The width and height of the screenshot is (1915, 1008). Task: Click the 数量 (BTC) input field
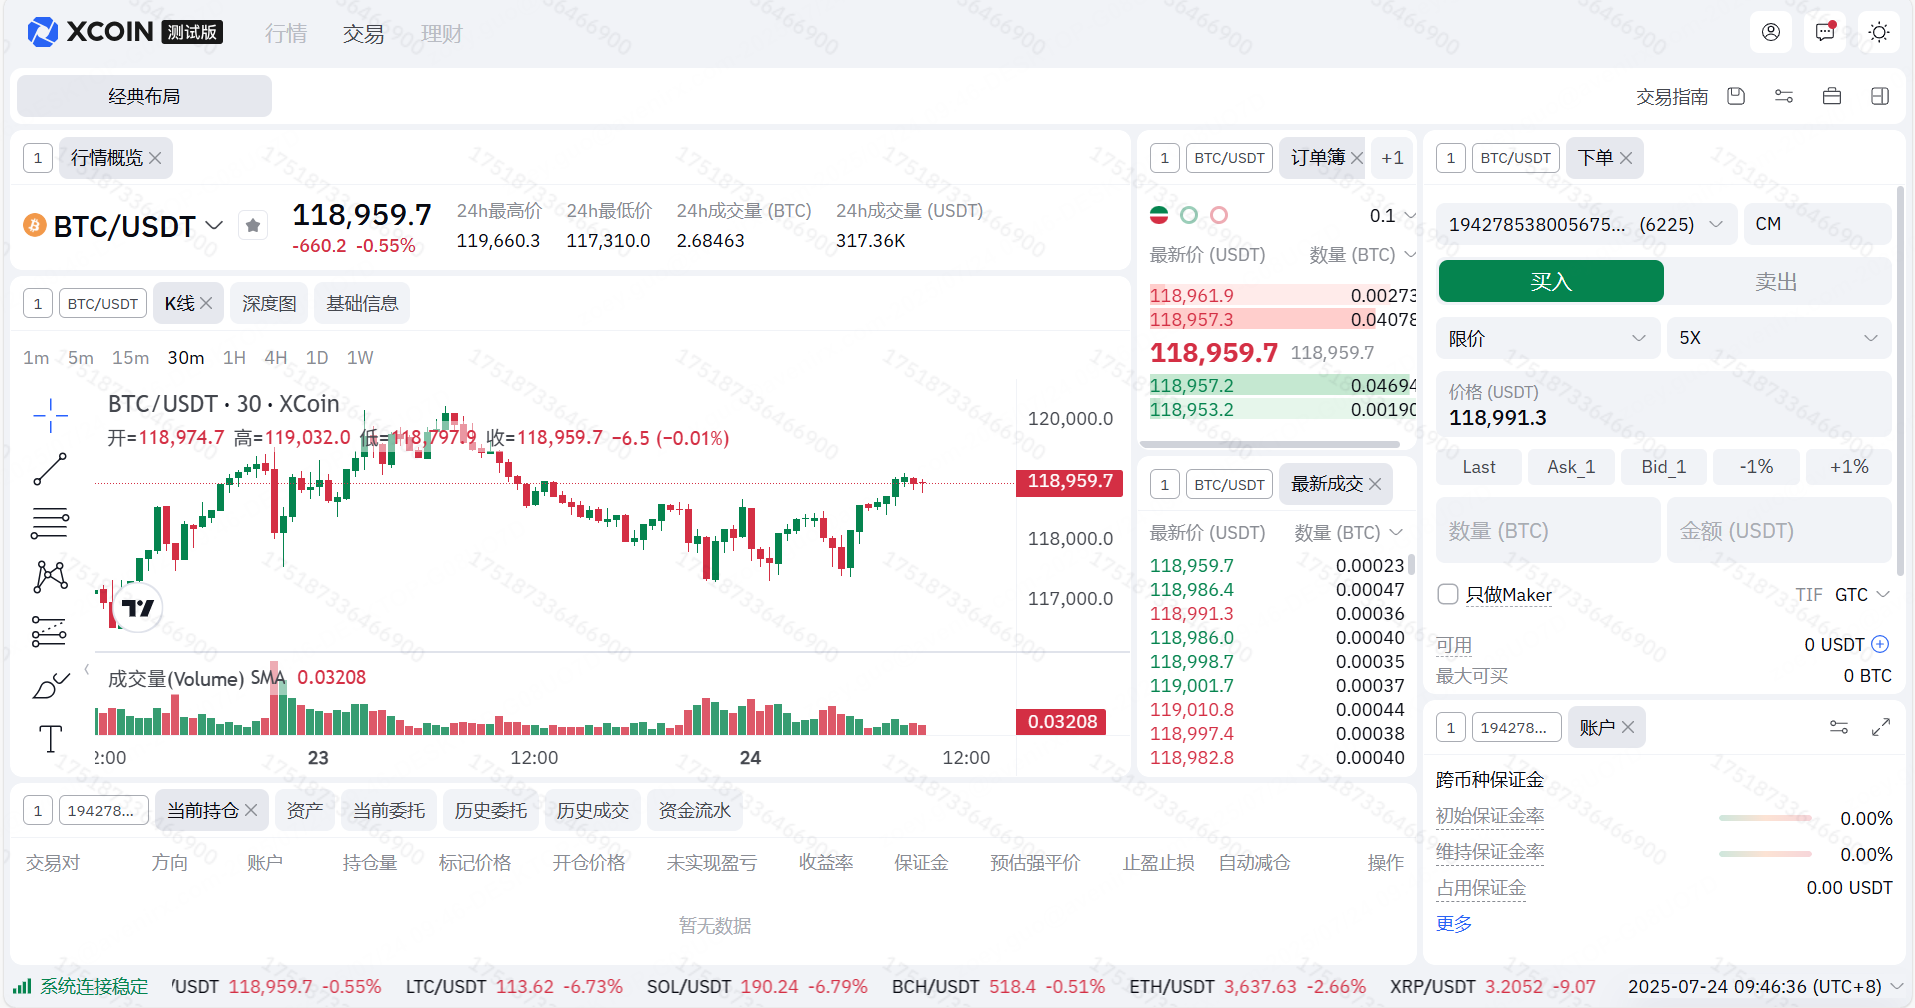pyautogui.click(x=1547, y=531)
